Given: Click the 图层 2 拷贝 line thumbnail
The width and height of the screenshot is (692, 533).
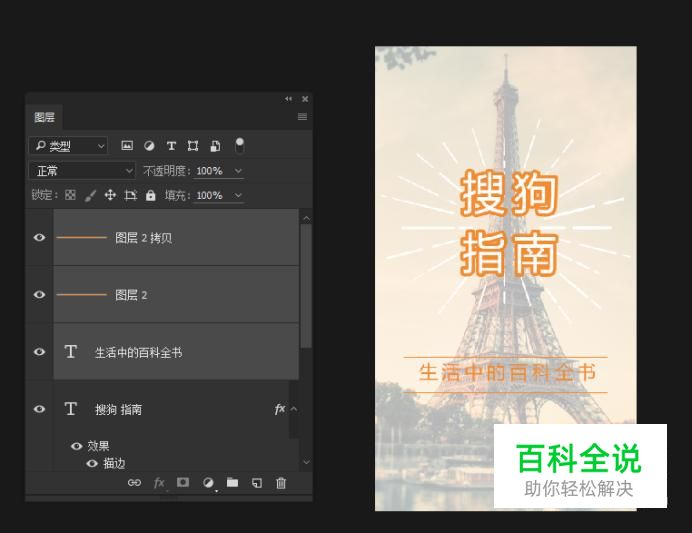Looking at the screenshot, I should pos(82,237).
